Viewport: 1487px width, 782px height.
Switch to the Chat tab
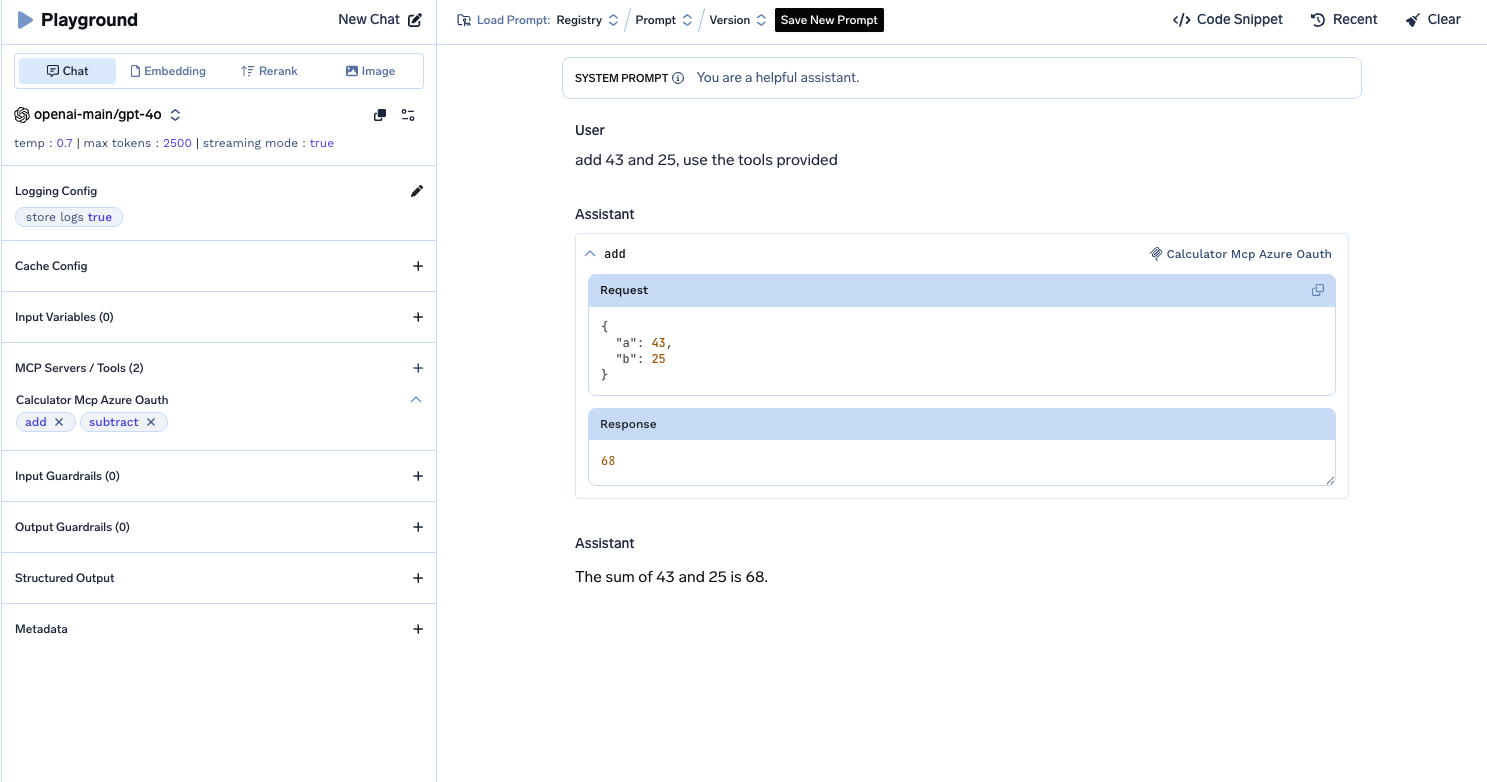point(67,71)
